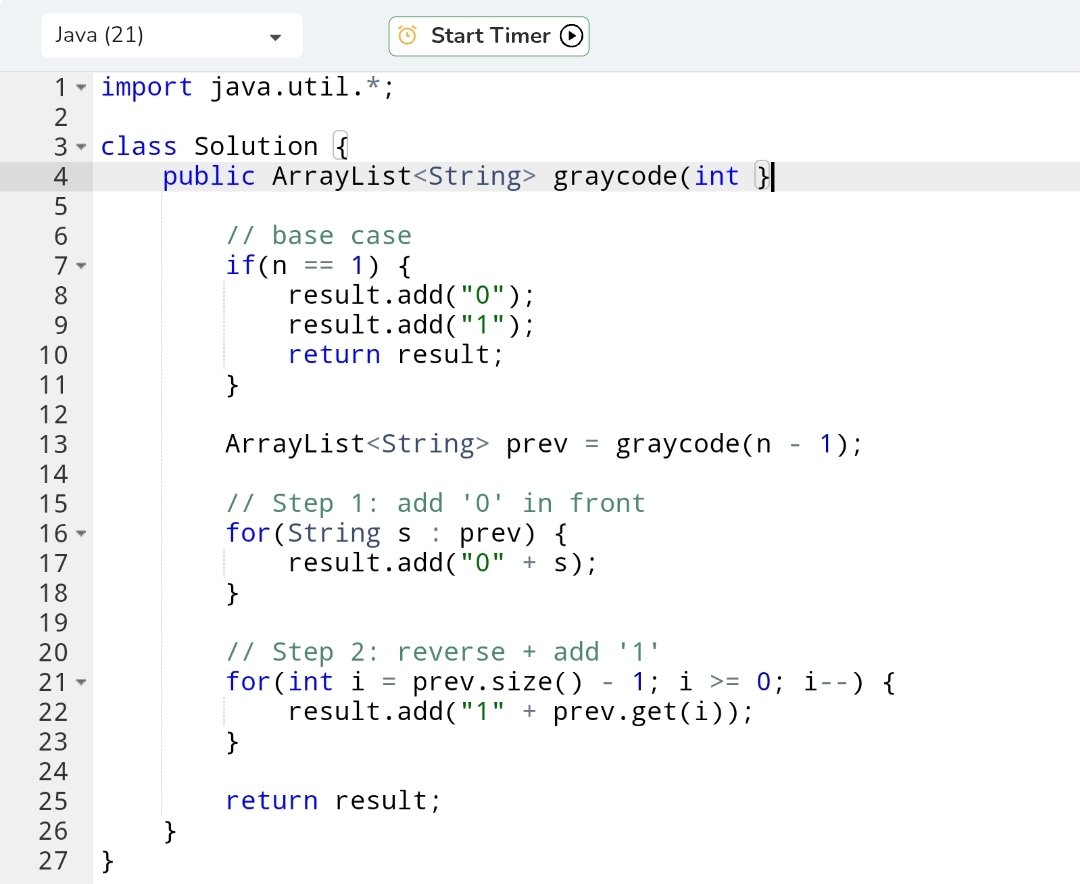Click the closing brace on line 26
This screenshot has height=884, width=1080.
pos(170,831)
